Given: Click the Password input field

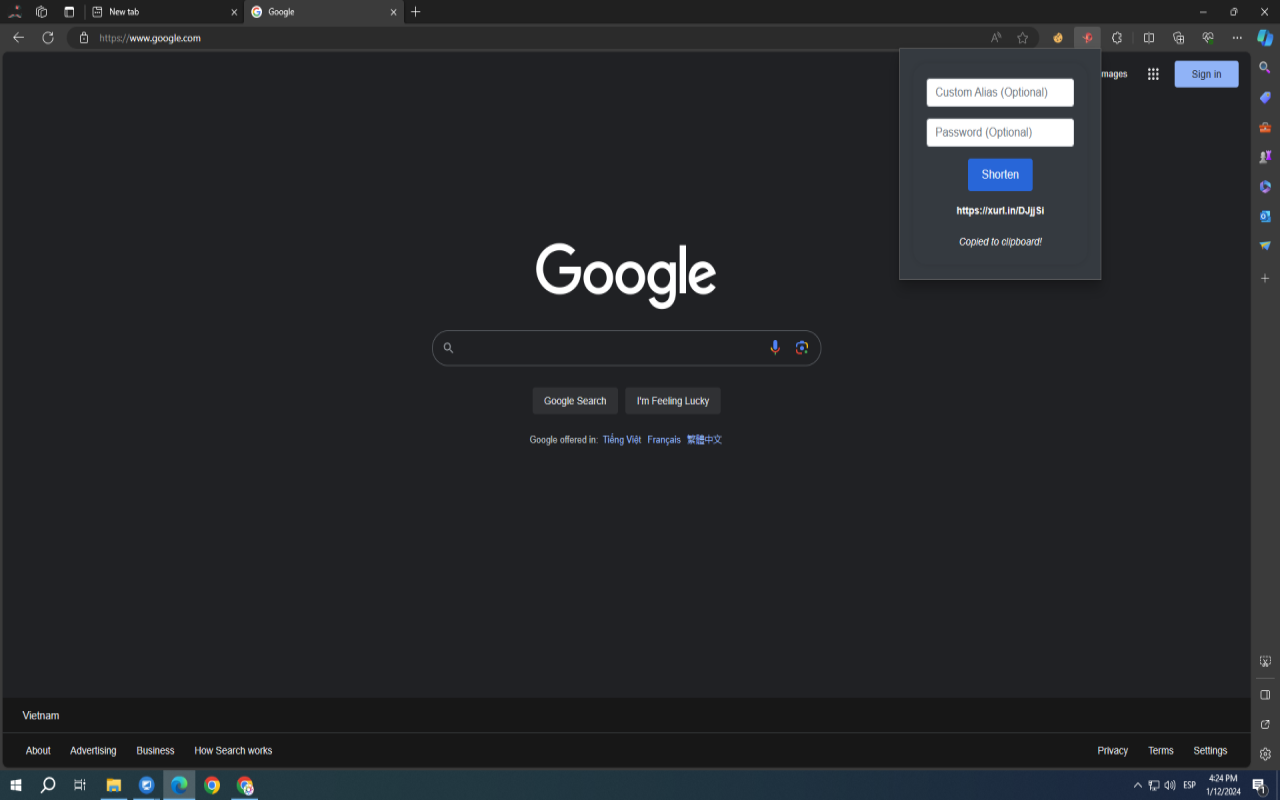Looking at the screenshot, I should point(1000,132).
